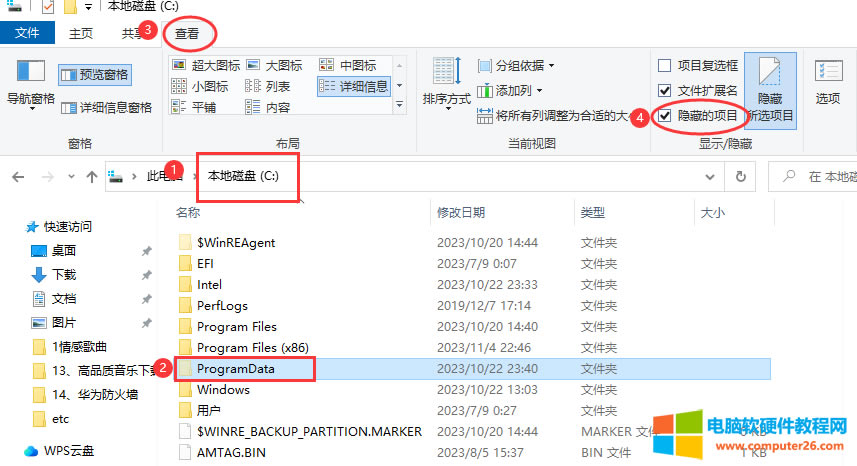Screen dimensions: 857x466
Task: Click the refresh icon beside address bar
Action: (x=740, y=176)
